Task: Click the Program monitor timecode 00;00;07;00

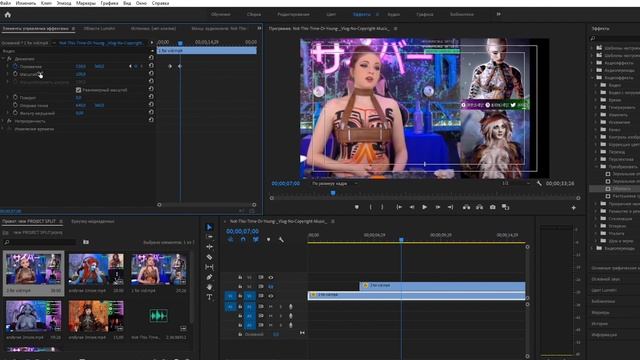Action: (286, 184)
